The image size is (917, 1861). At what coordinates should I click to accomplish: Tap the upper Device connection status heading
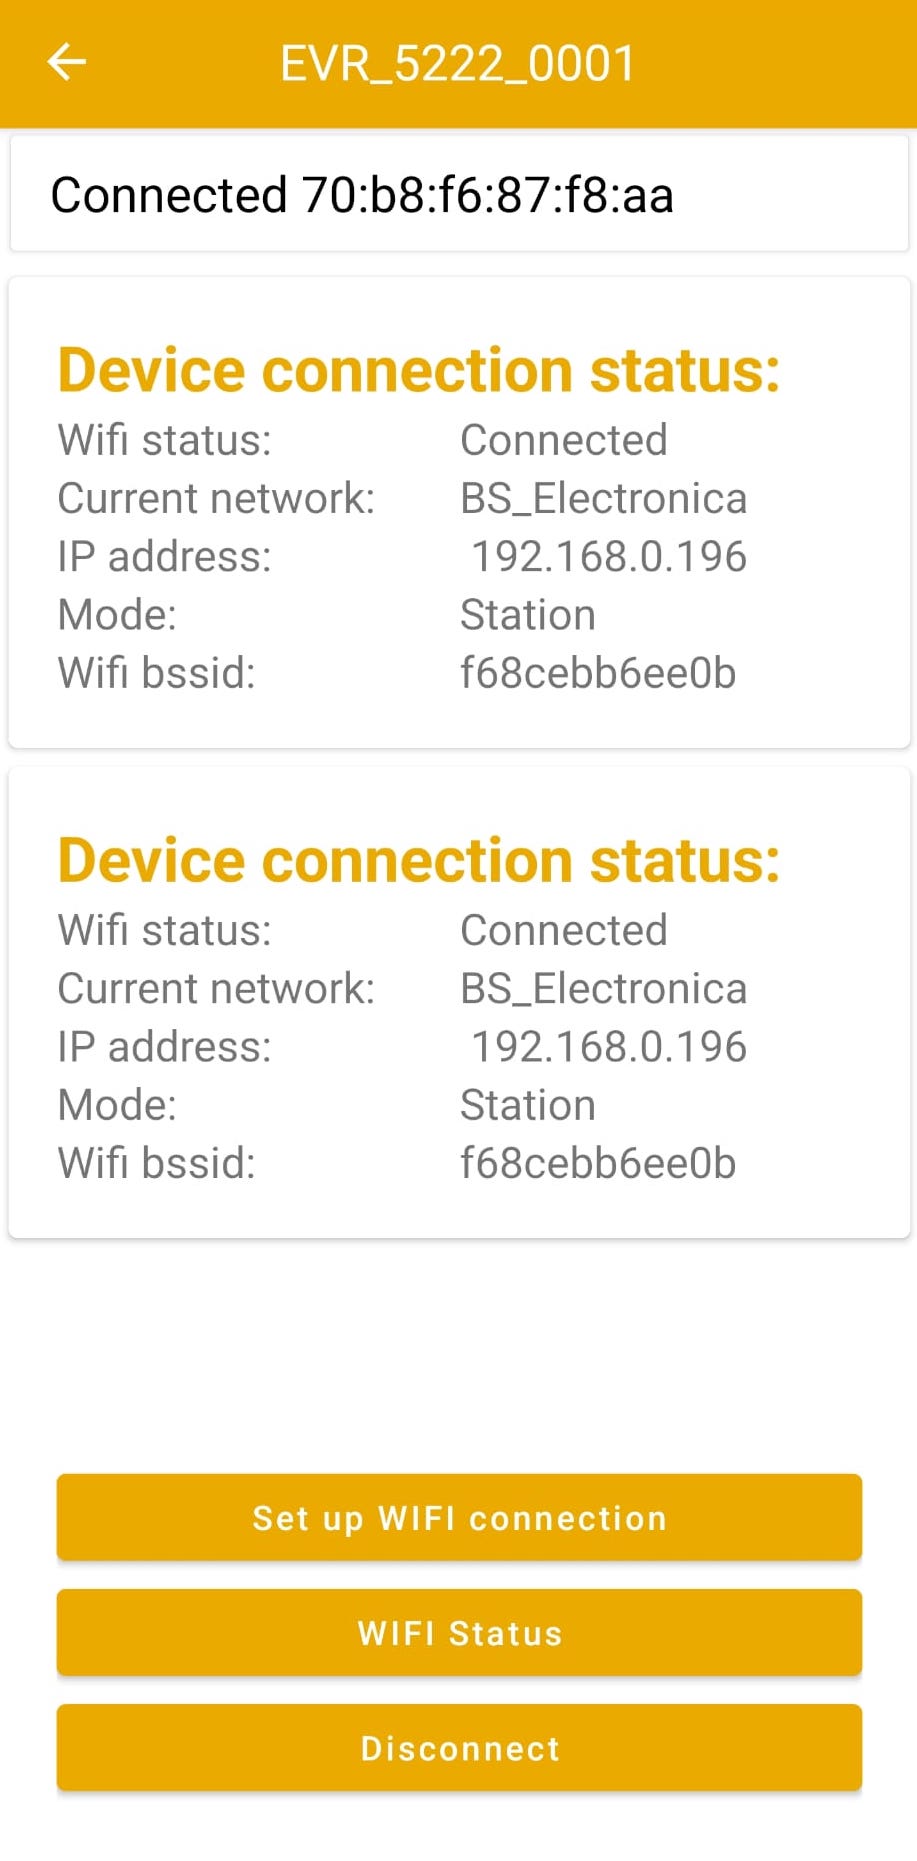[419, 370]
